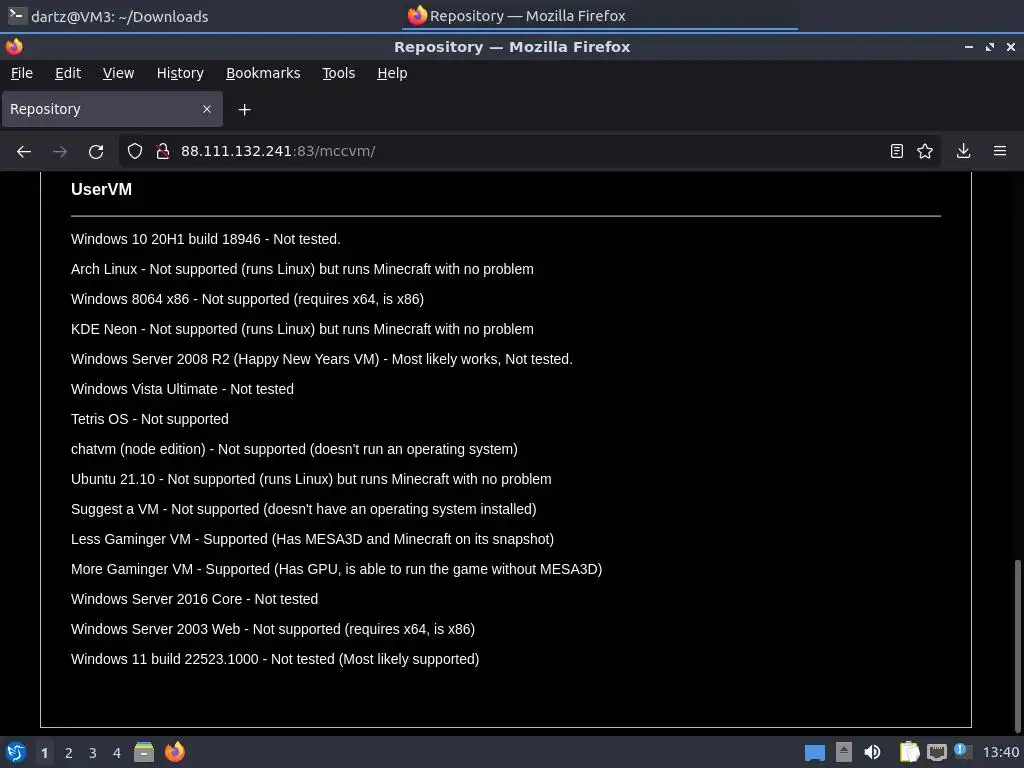This screenshot has height=768, width=1024.
Task: Click Firefox quick-launch icon in taskbar
Action: (x=174, y=752)
